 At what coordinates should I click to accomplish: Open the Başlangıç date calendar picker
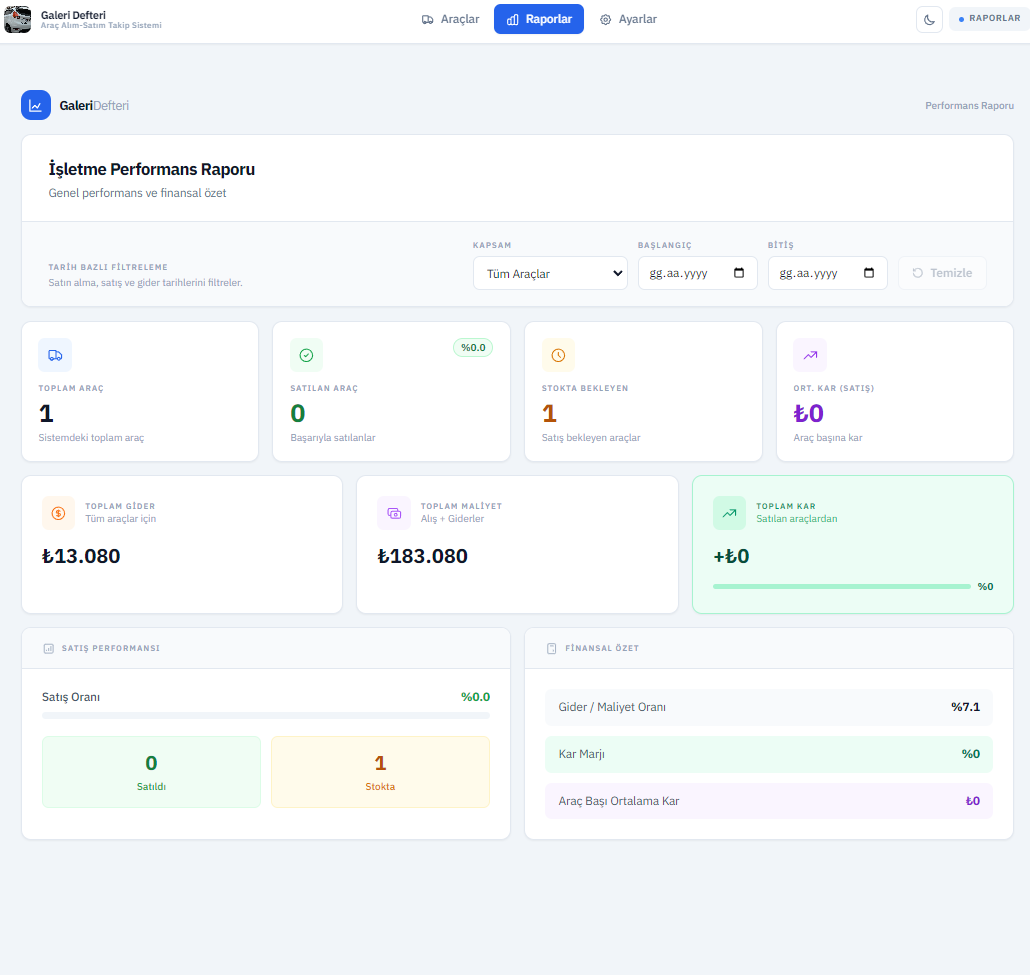pyautogui.click(x=739, y=273)
